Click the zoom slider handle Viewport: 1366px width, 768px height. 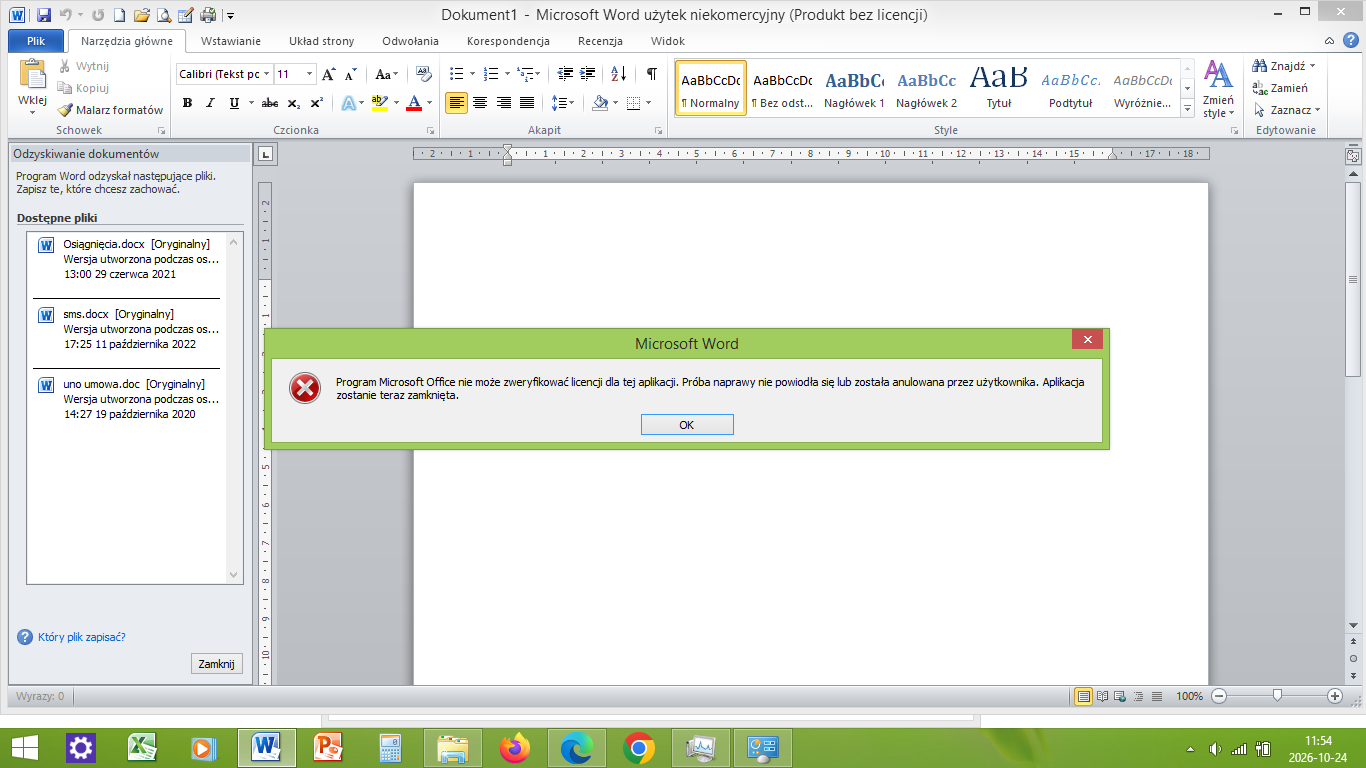point(1277,696)
